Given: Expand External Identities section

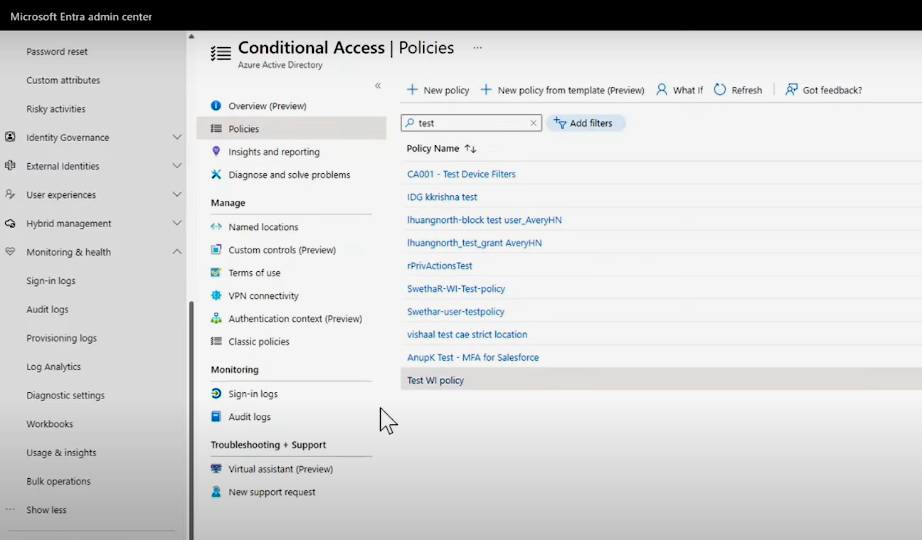Looking at the screenshot, I should (x=176, y=166).
